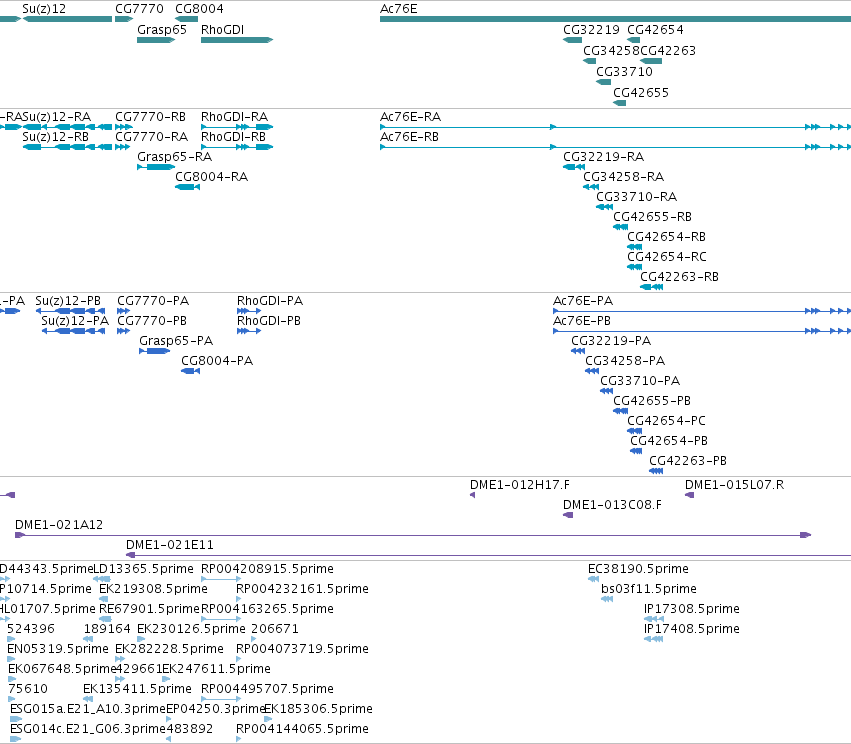Open the Grasp65-PA protein label
The height and width of the screenshot is (744, 851).
pyautogui.click(x=176, y=341)
